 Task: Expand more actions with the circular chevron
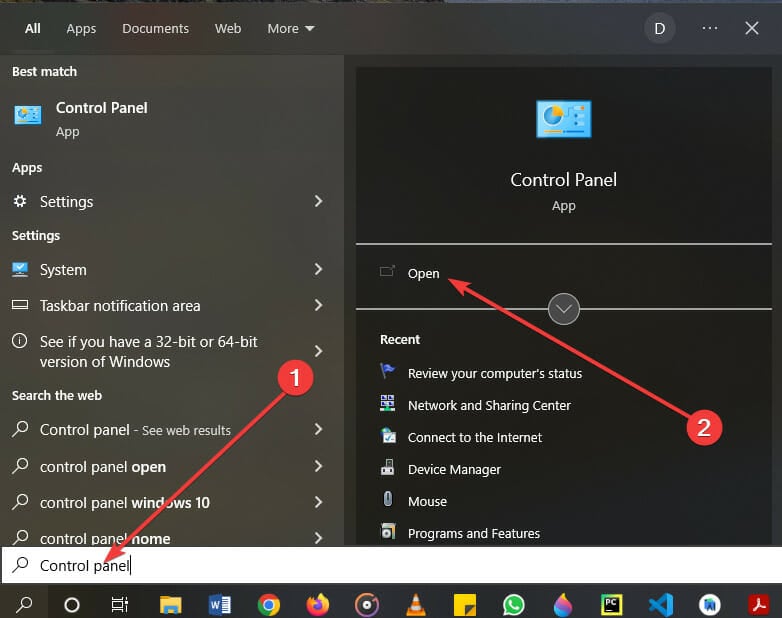click(x=564, y=309)
